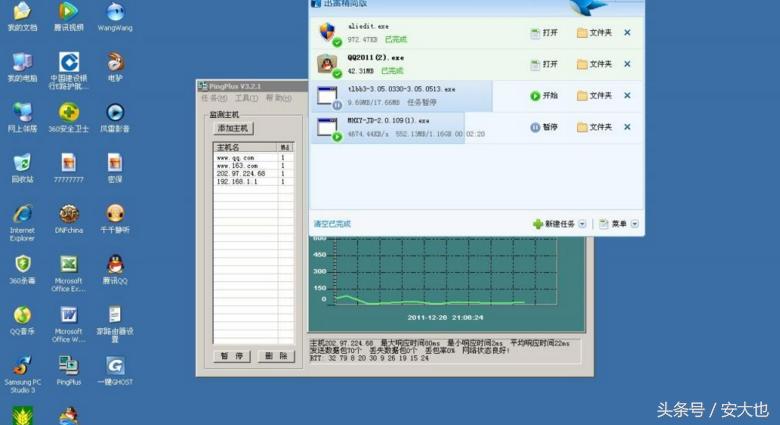This screenshot has width=780, height=425.
Task: Open the 菜单 button
Action: click(612, 224)
